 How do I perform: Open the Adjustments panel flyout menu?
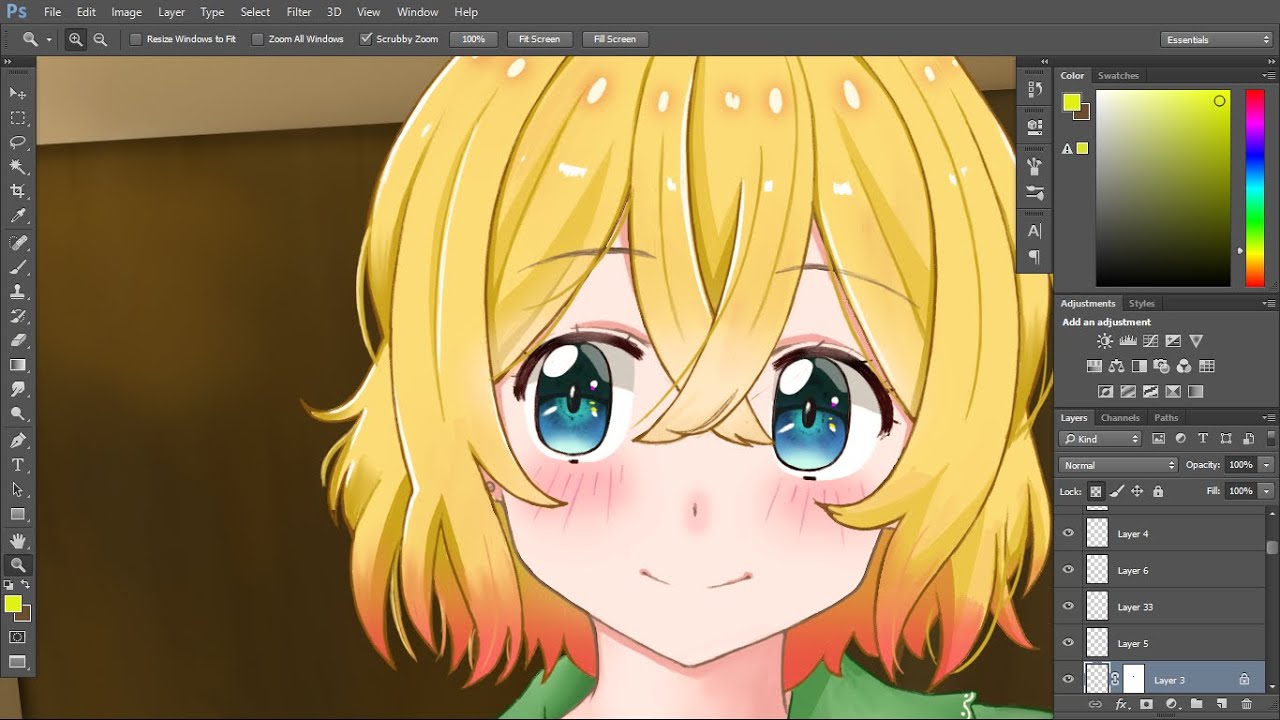coord(1269,303)
